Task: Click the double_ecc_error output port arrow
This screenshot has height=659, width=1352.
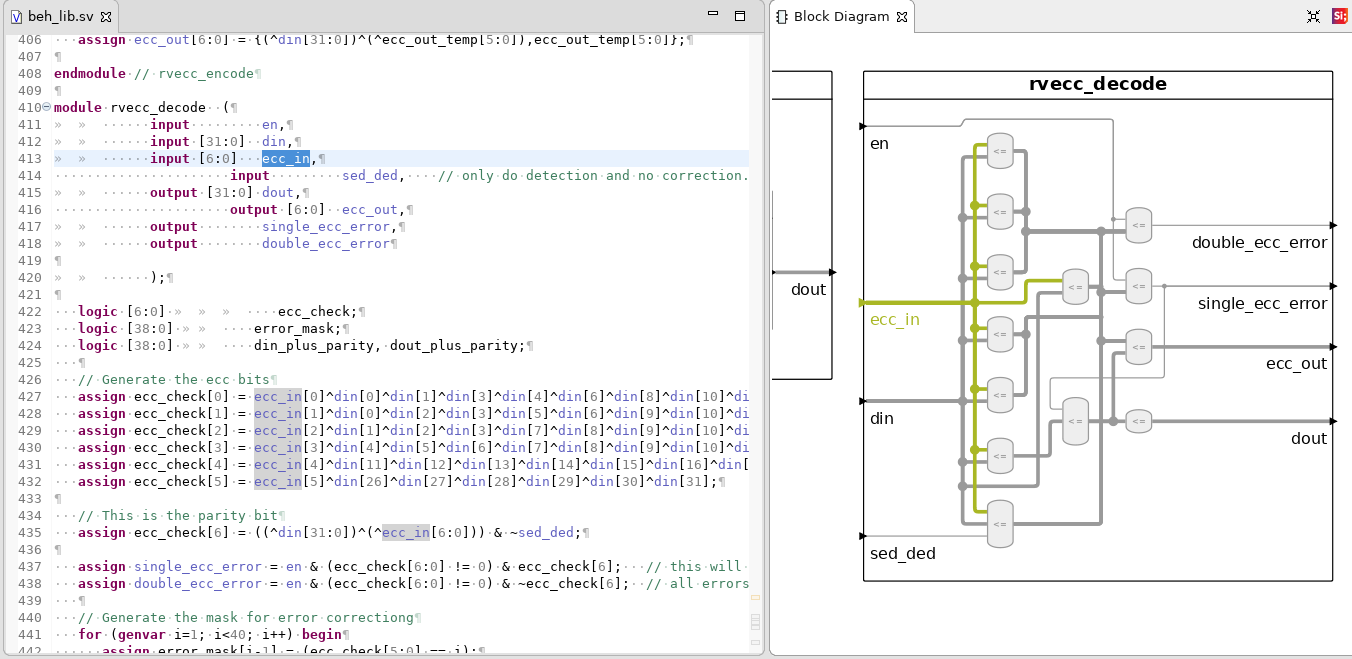Action: [x=1332, y=225]
